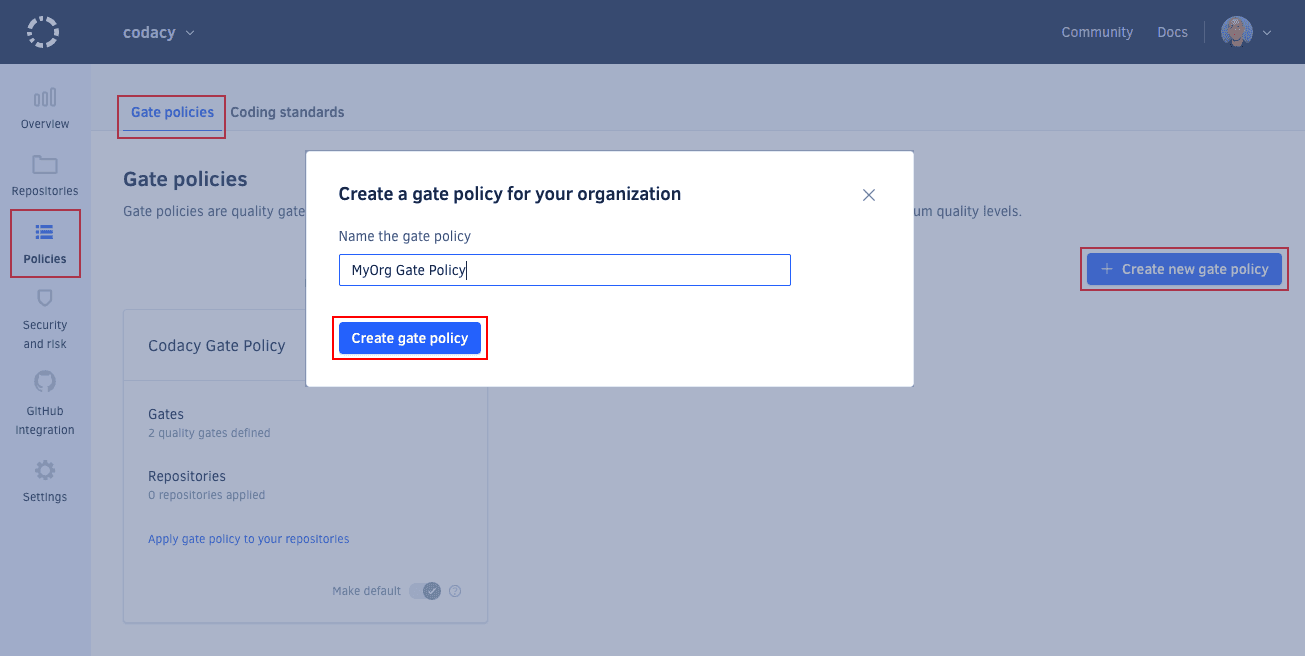
Task: Open organization Settings via gear icon
Action: (44, 482)
